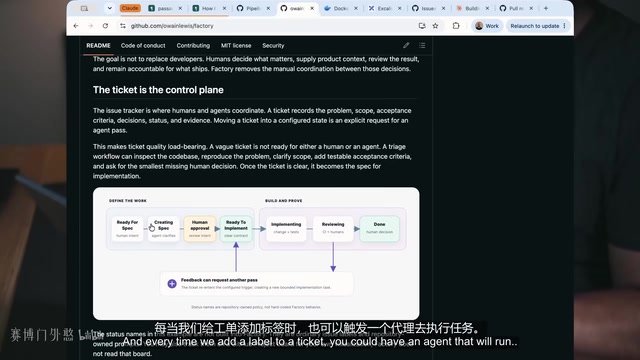Open the Contributing tab
Screen dimensions: 640x360
[193, 45]
